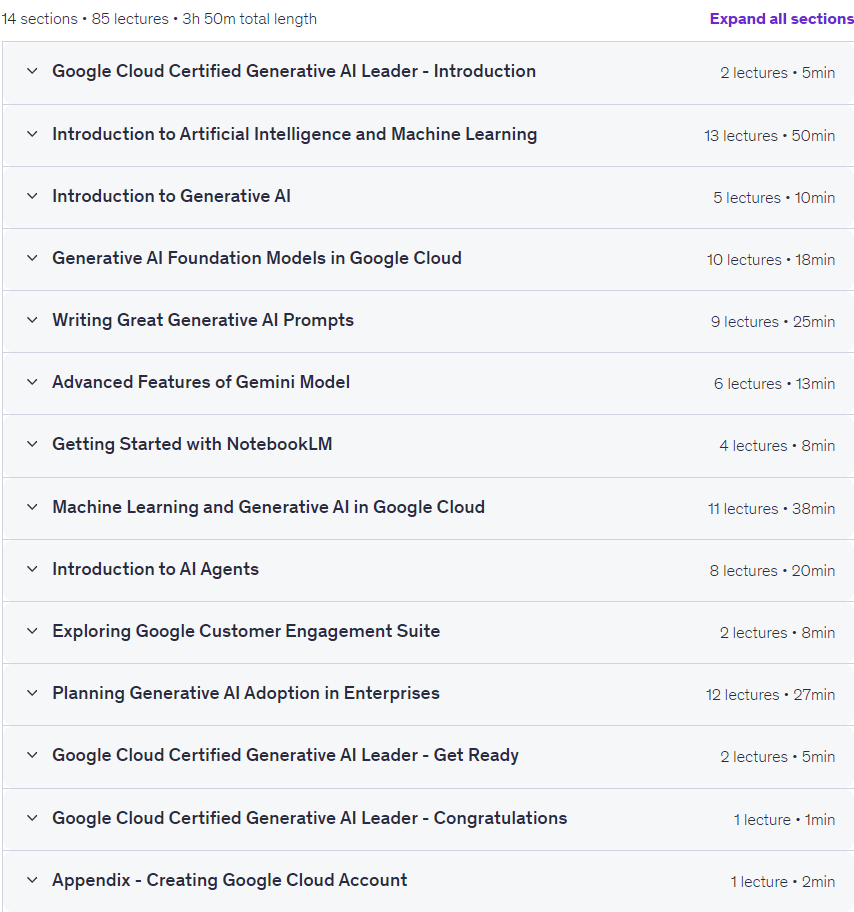Expand chevron beside Introduction to AI Agents
This screenshot has height=912, width=854.
pyautogui.click(x=33, y=569)
